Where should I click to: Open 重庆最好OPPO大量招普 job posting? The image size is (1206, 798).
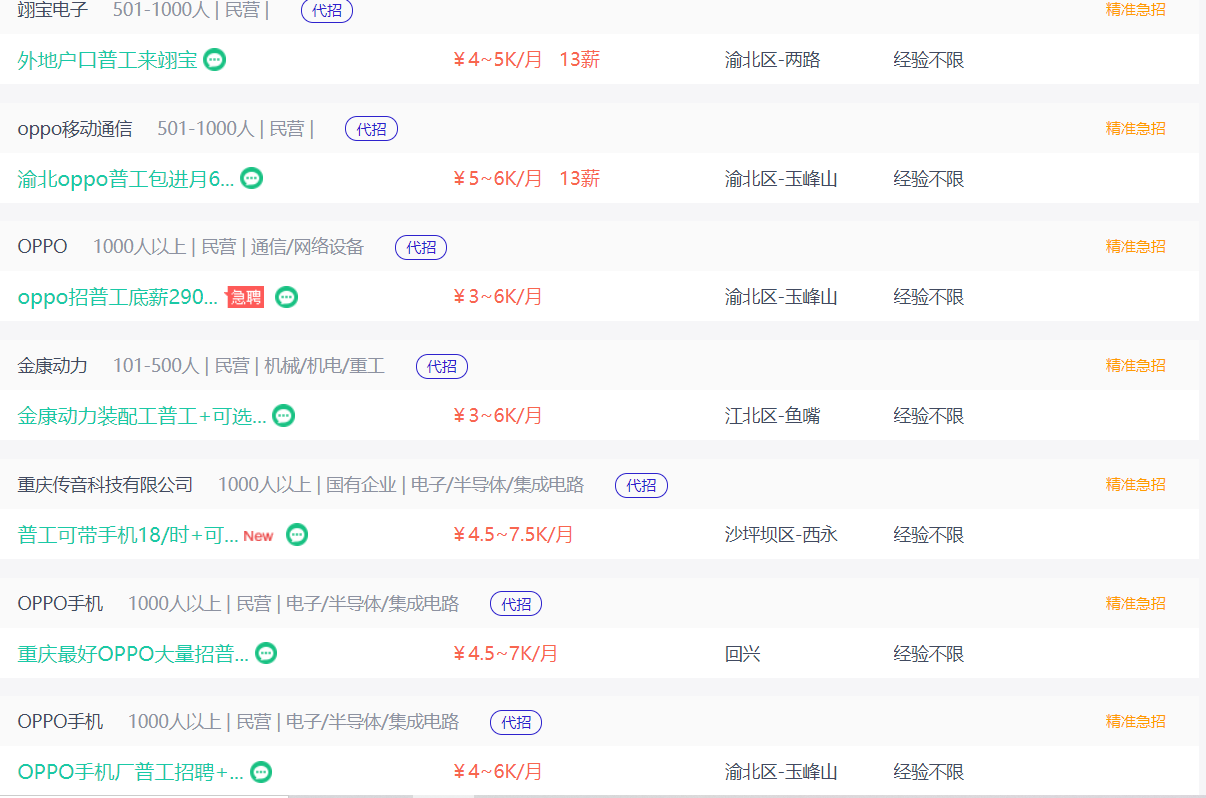pyautogui.click(x=133, y=653)
